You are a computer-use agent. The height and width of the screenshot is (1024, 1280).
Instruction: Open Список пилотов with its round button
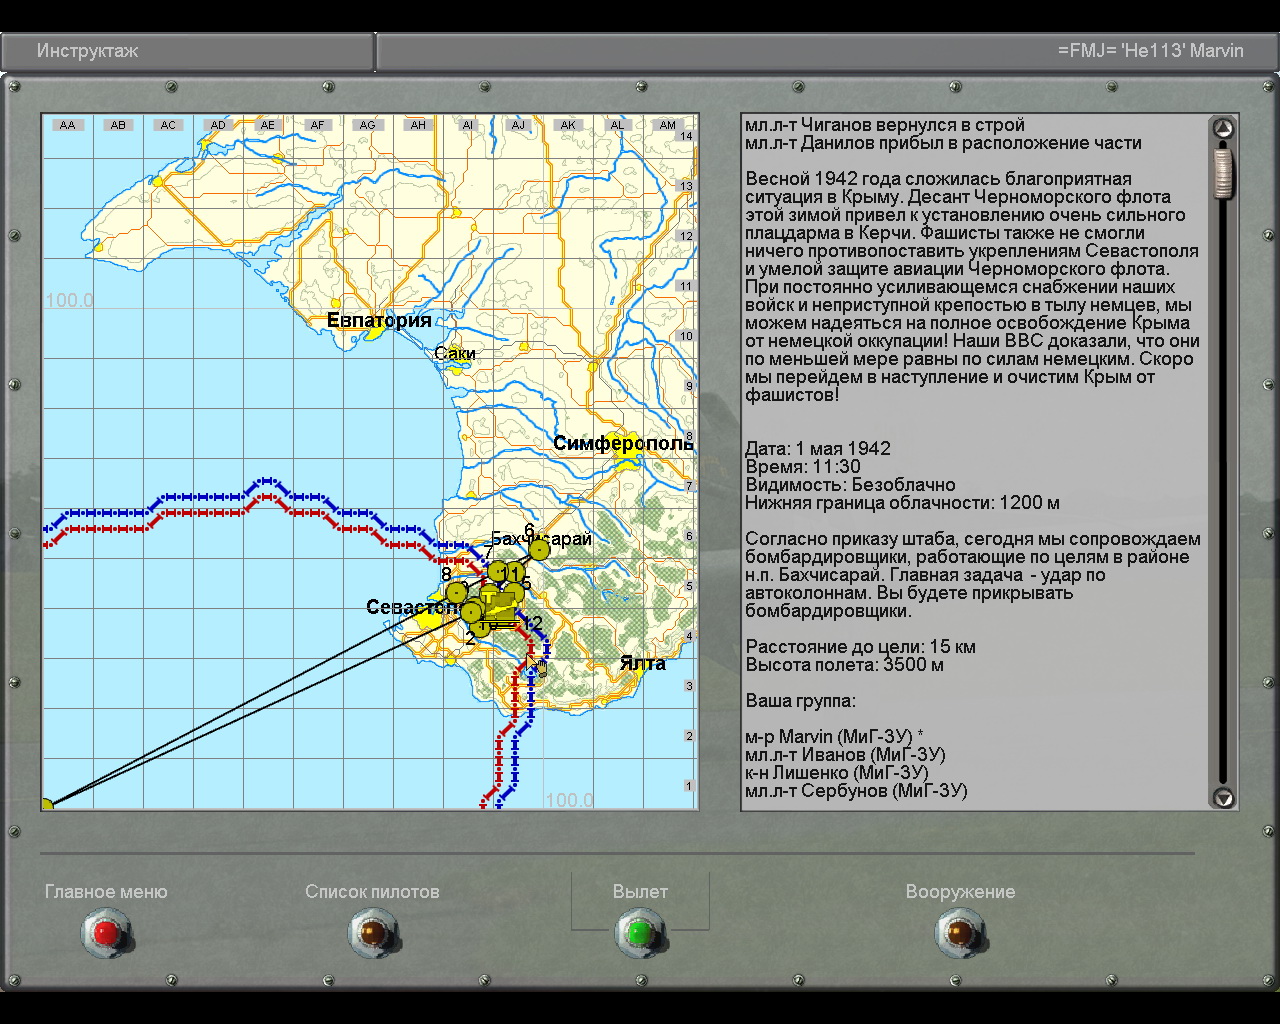click(x=372, y=933)
